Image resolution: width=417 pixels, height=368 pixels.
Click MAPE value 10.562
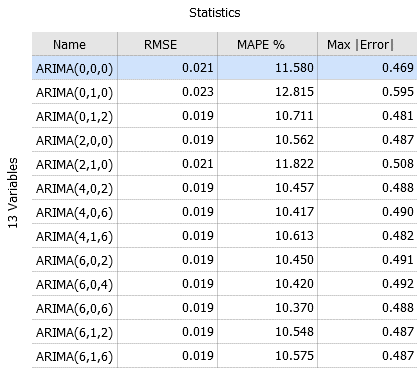(294, 140)
